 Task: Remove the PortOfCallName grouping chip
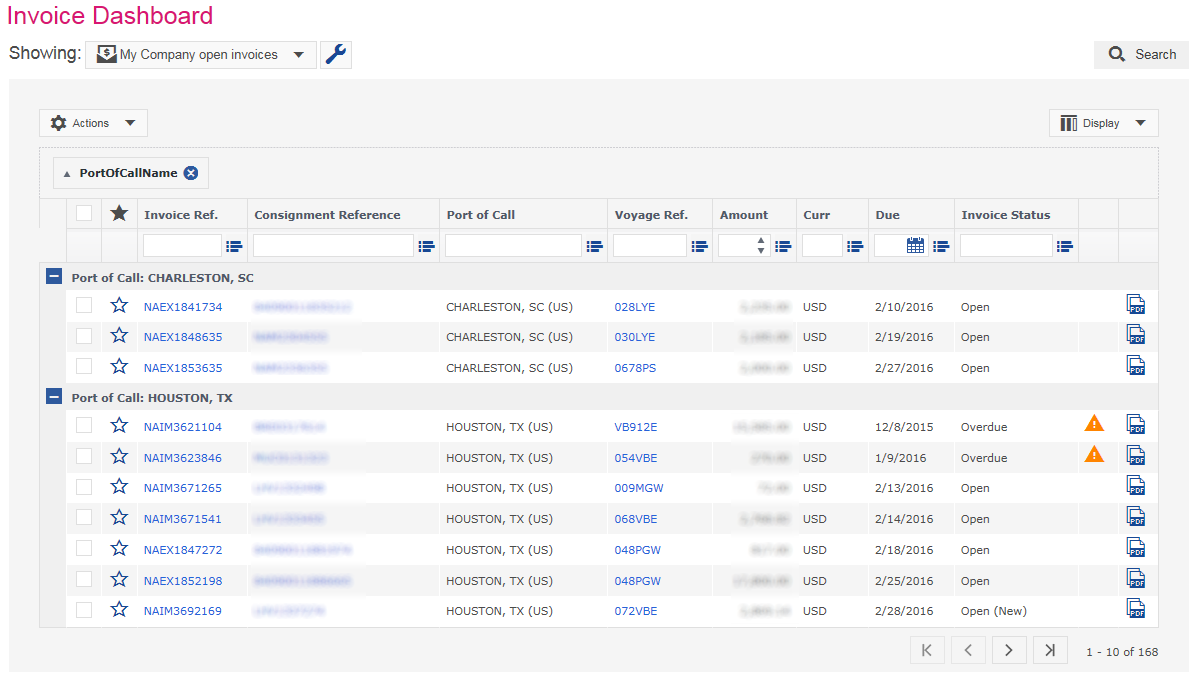coord(191,172)
